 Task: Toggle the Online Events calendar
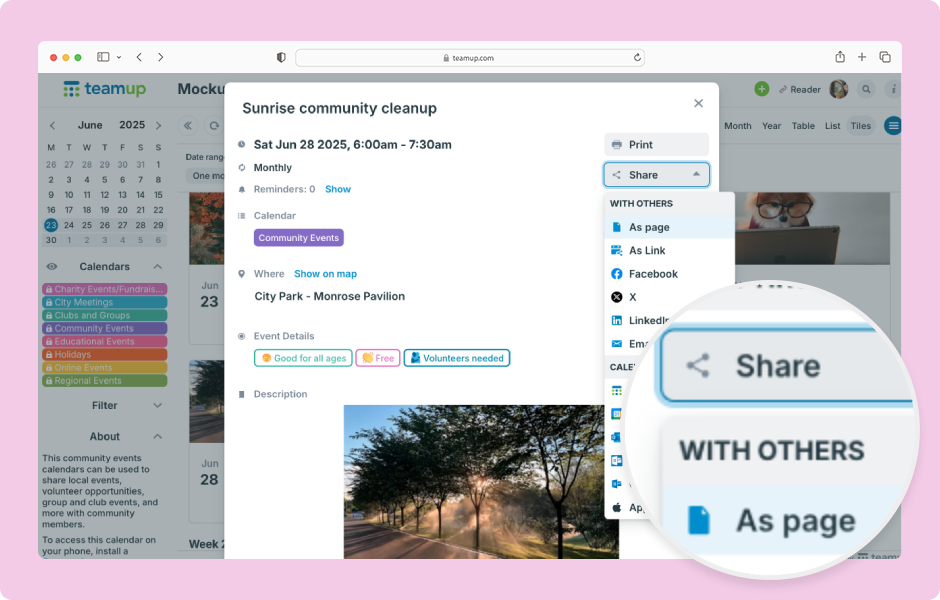[x=104, y=367]
